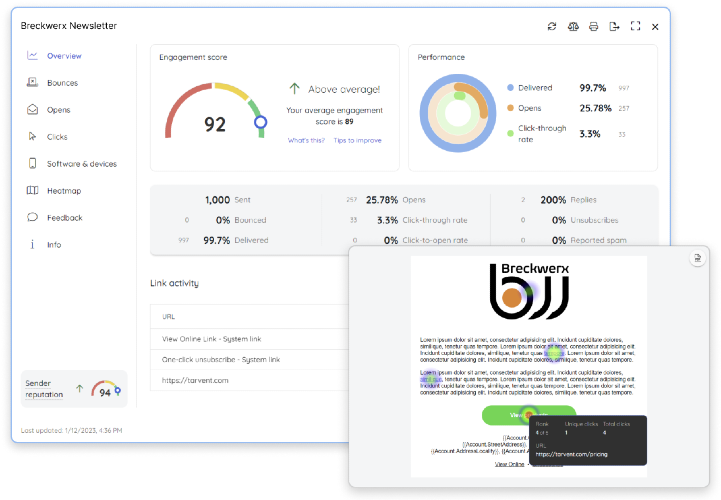The height and width of the screenshot is (500, 721).
Task: Click the Opens orange legend dot
Action: pyautogui.click(x=510, y=108)
